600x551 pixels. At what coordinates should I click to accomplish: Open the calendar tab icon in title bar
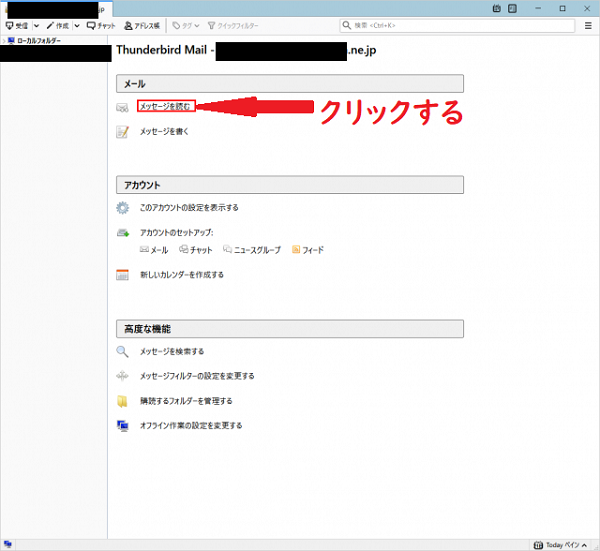(x=497, y=8)
